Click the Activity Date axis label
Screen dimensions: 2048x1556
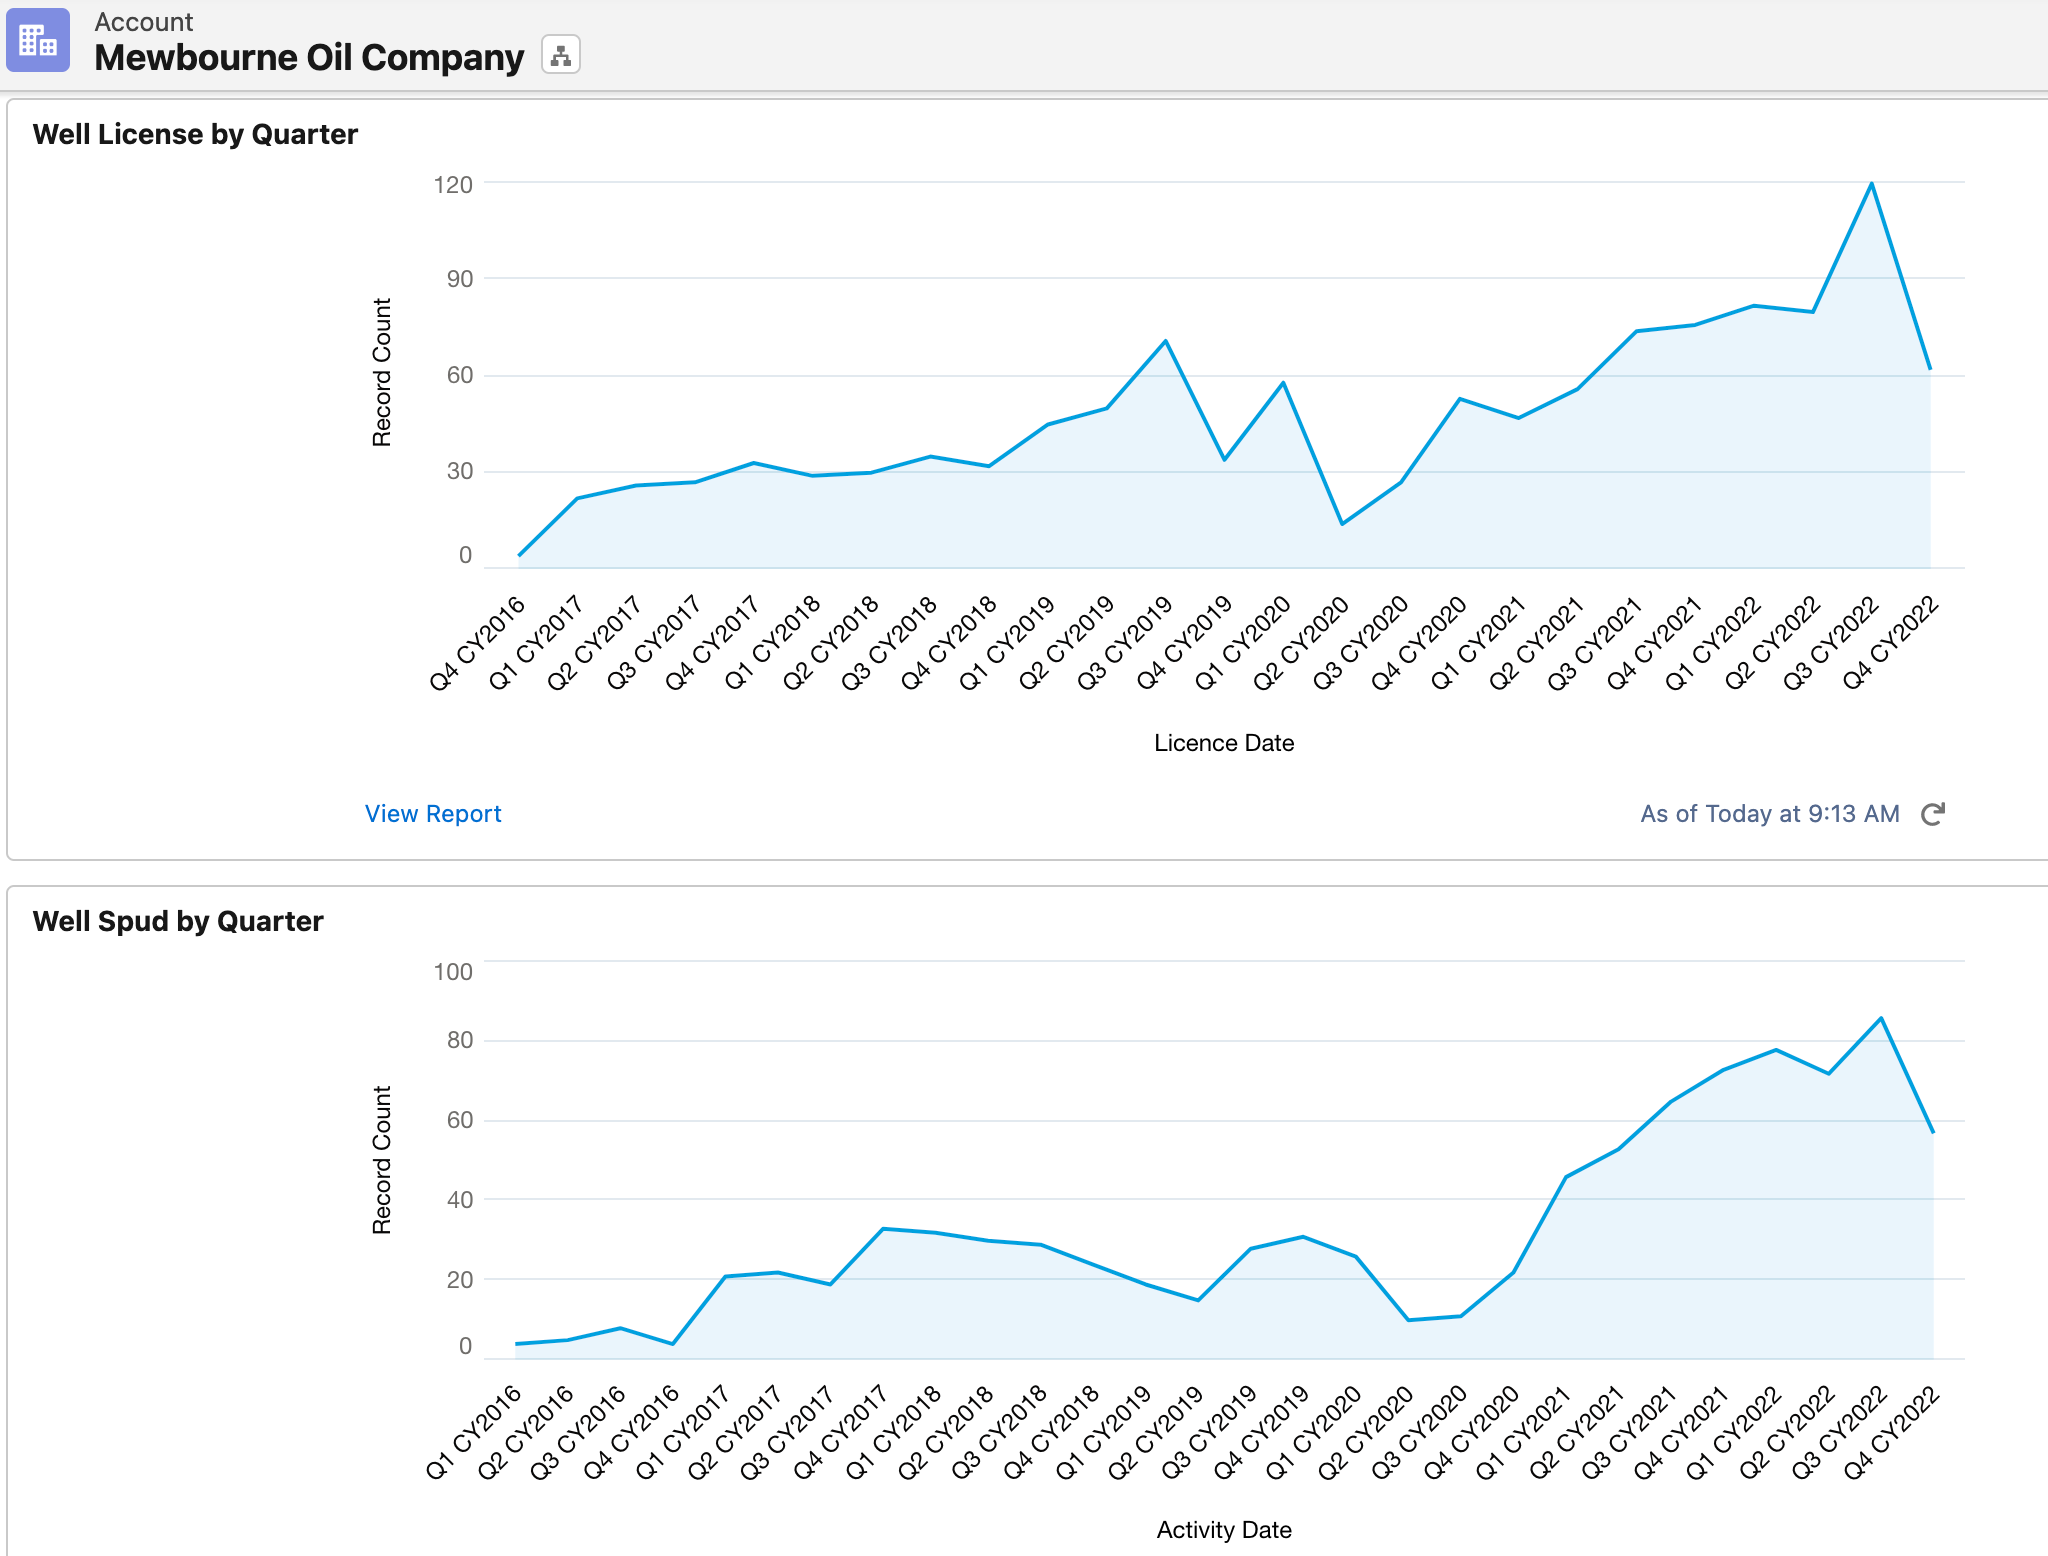[1223, 1529]
